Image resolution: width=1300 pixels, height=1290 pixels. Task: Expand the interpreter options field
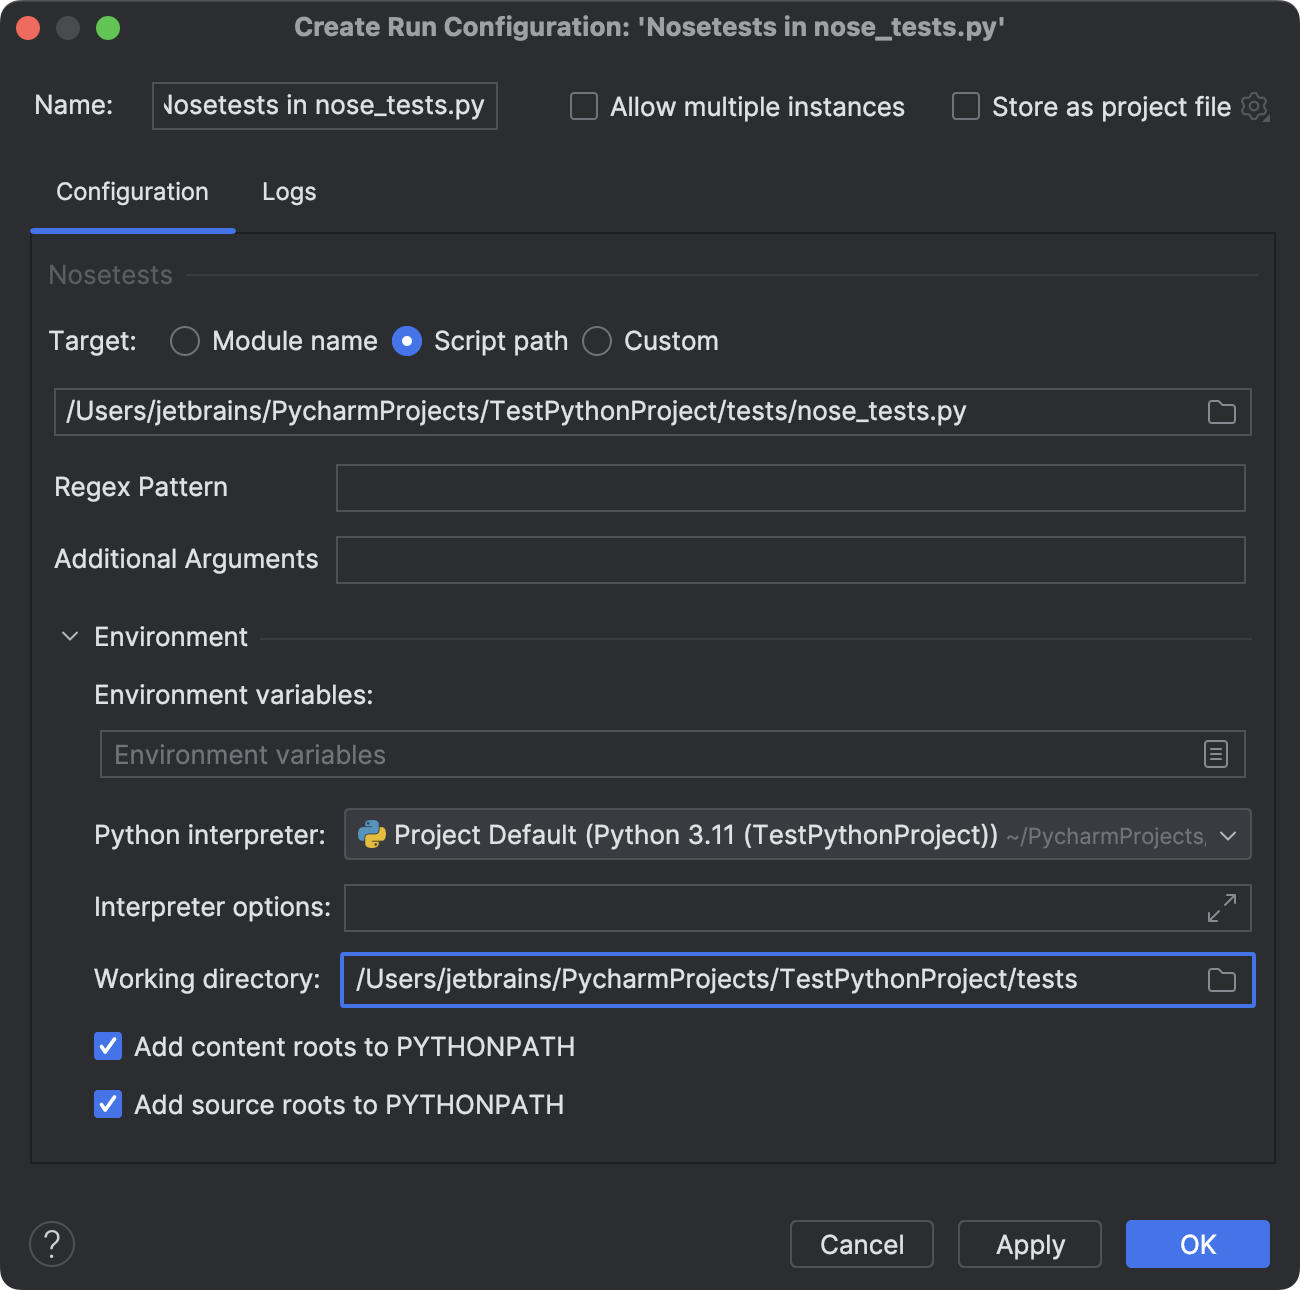[1221, 908]
